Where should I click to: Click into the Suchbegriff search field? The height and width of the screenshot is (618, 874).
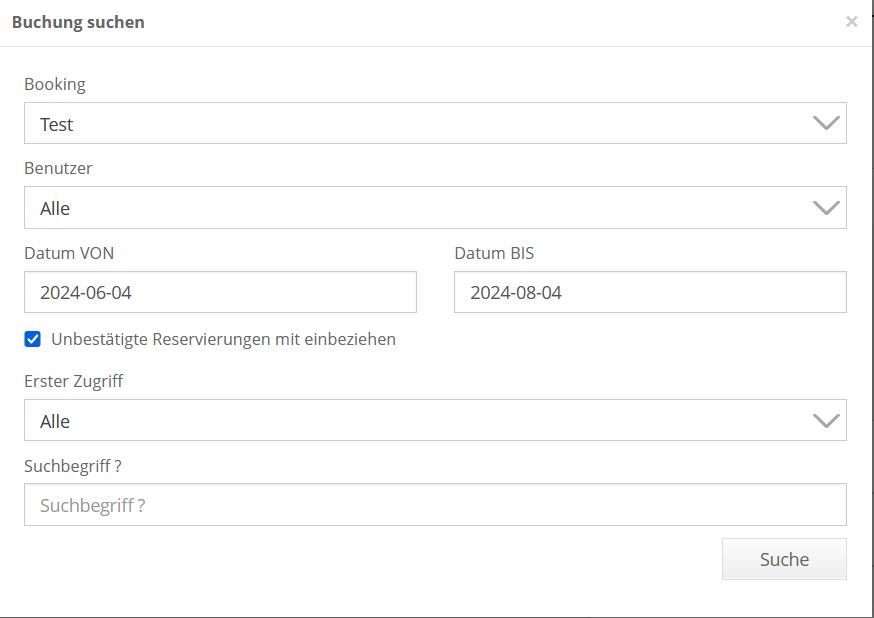pos(435,505)
